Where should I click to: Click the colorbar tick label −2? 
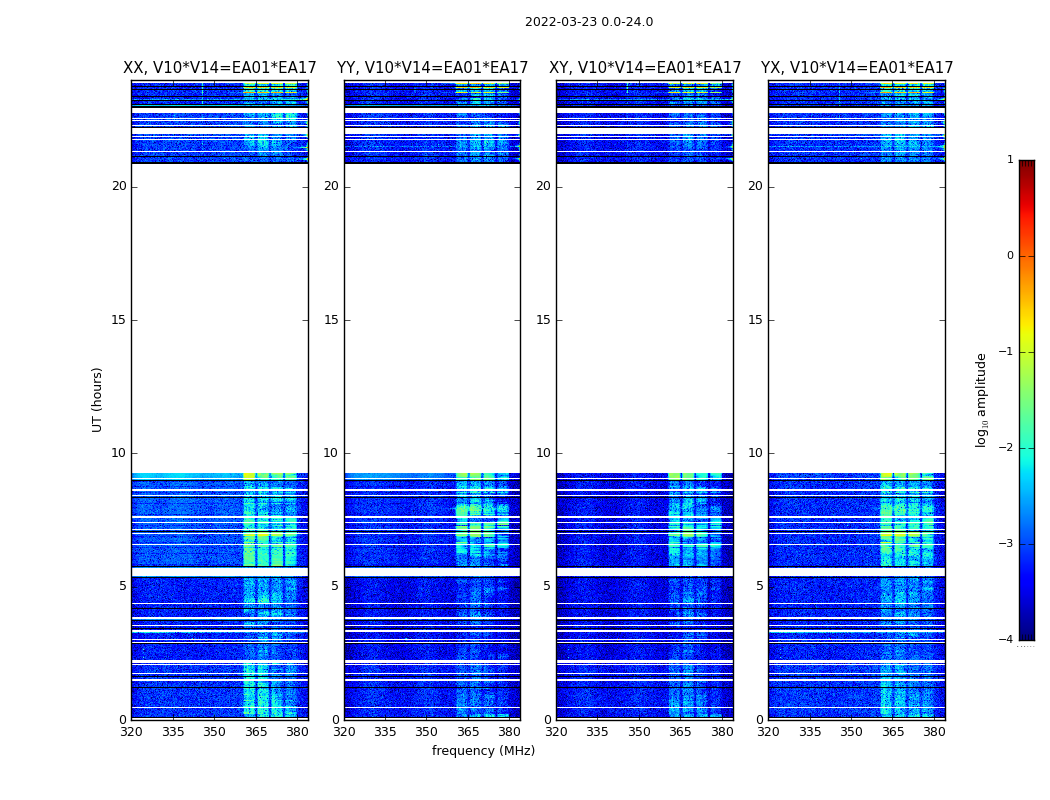click(x=1006, y=447)
